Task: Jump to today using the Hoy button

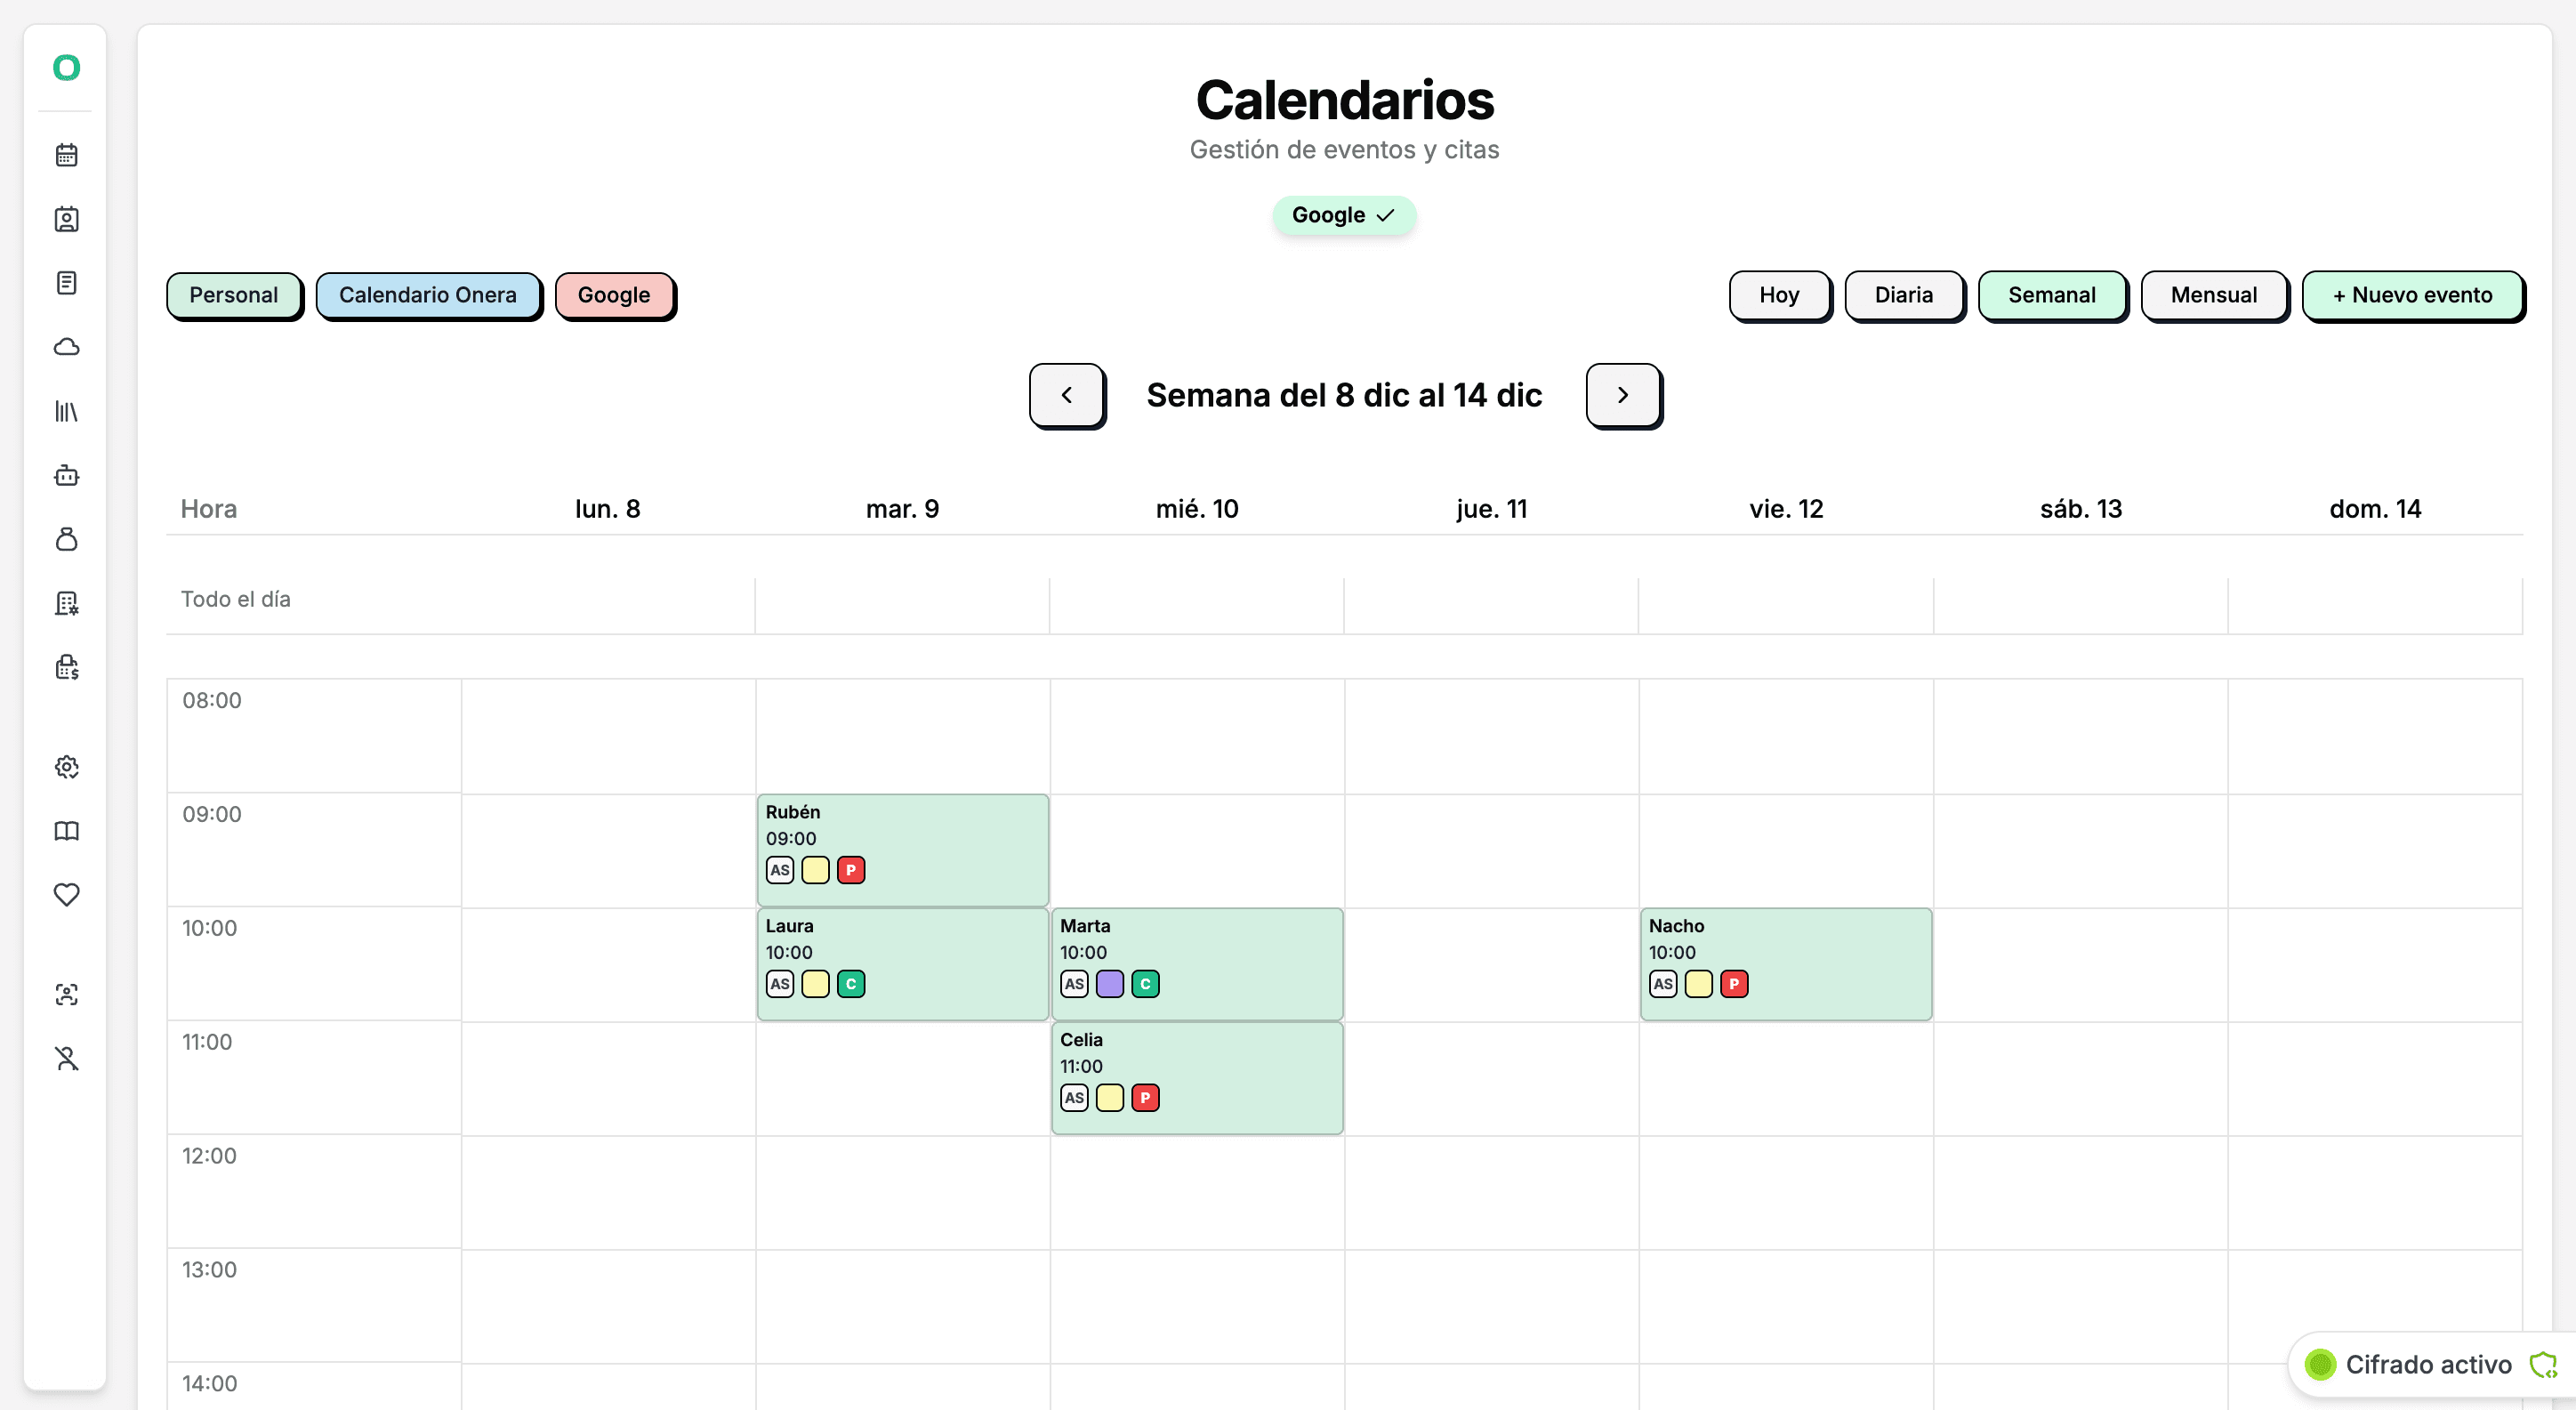Action: click(x=1779, y=295)
